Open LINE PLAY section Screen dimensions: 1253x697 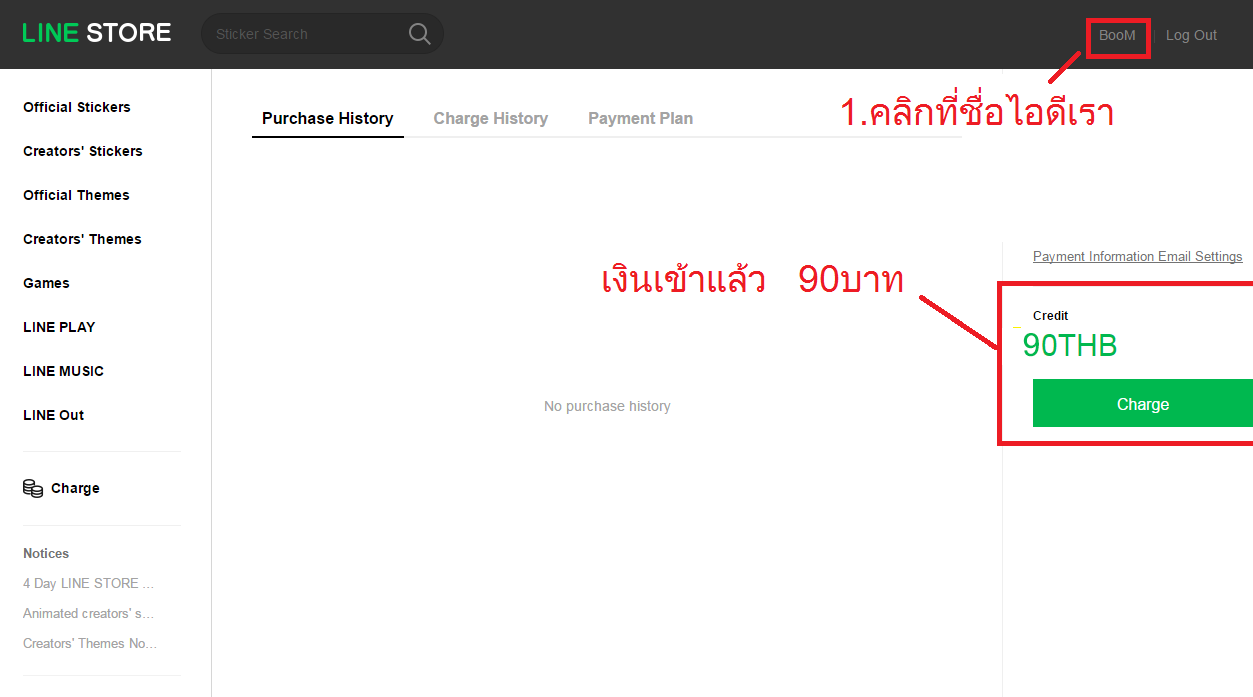[x=59, y=327]
